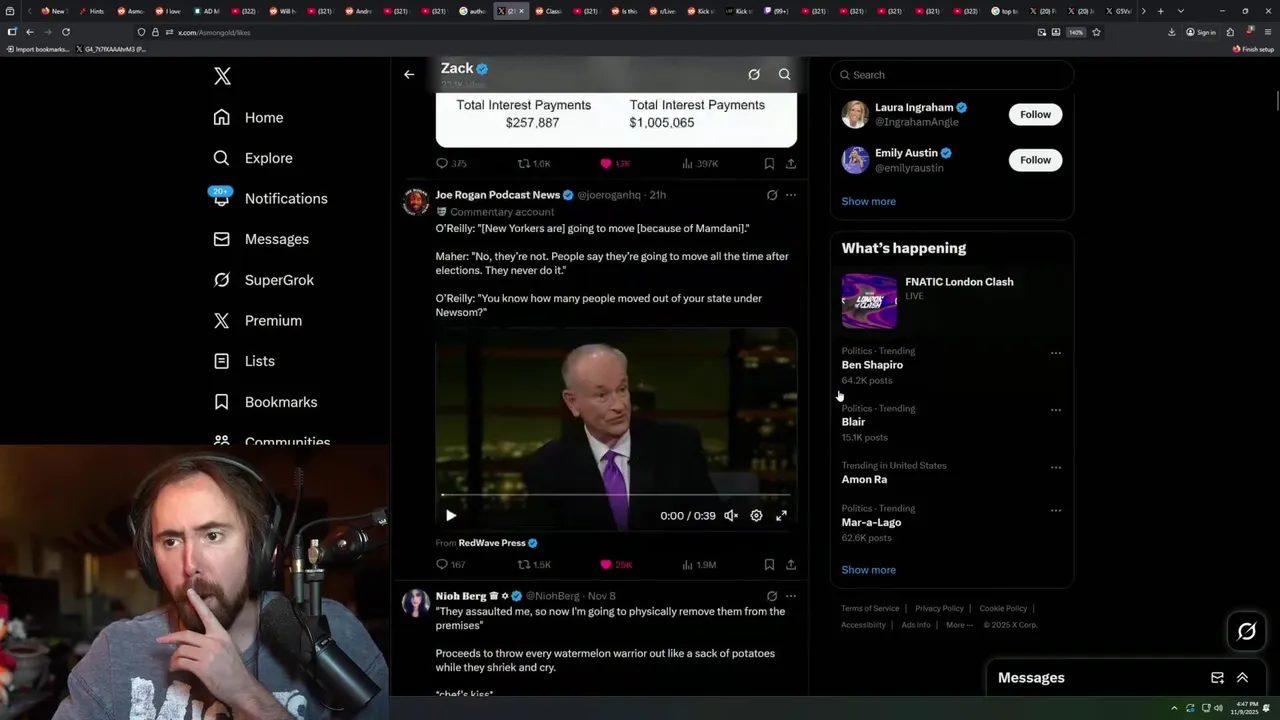Open Messages from the sidebar

click(261, 239)
